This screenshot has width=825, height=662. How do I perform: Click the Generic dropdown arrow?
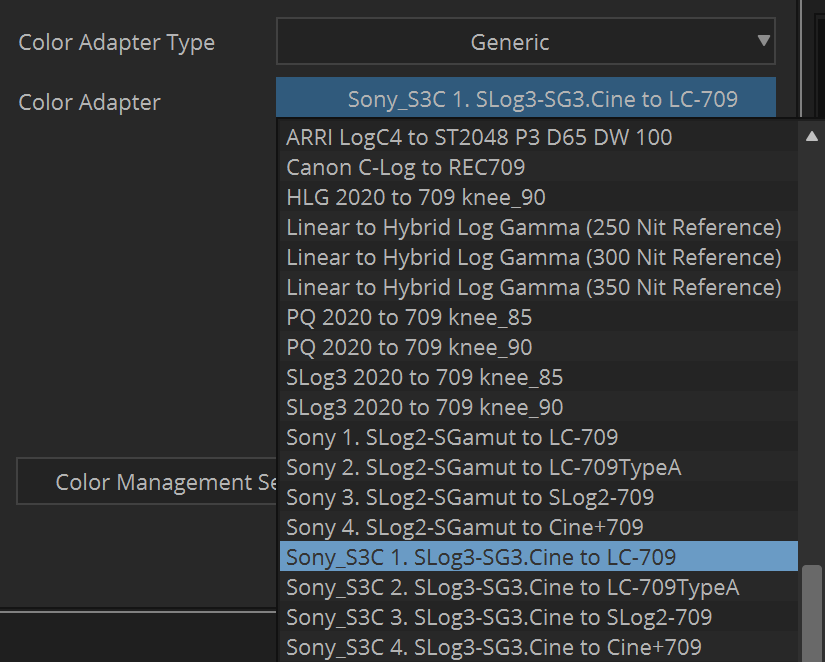(763, 41)
